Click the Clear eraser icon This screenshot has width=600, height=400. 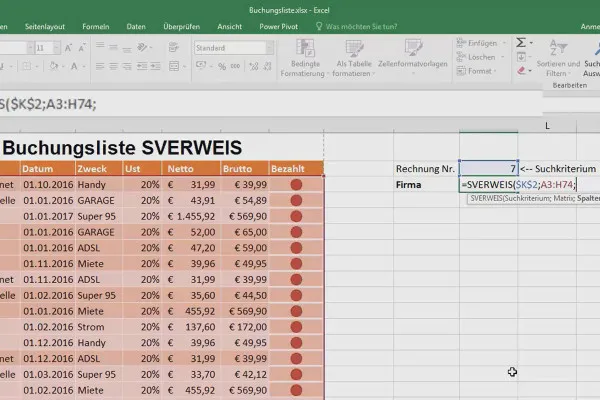click(x=521, y=70)
